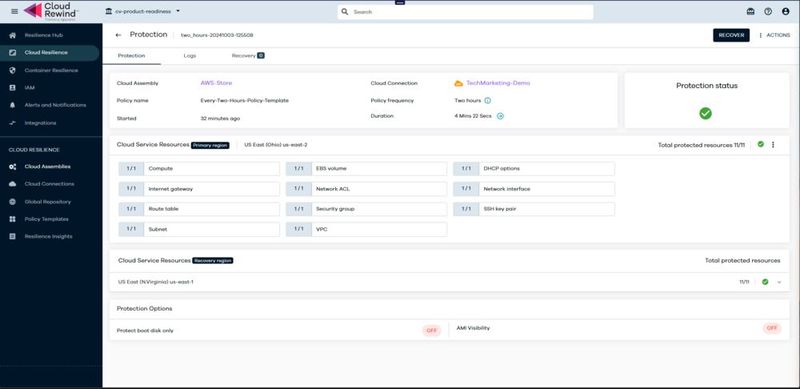The image size is (800, 389).
Task: Click the Integrations sidebar icon
Action: tap(13, 123)
